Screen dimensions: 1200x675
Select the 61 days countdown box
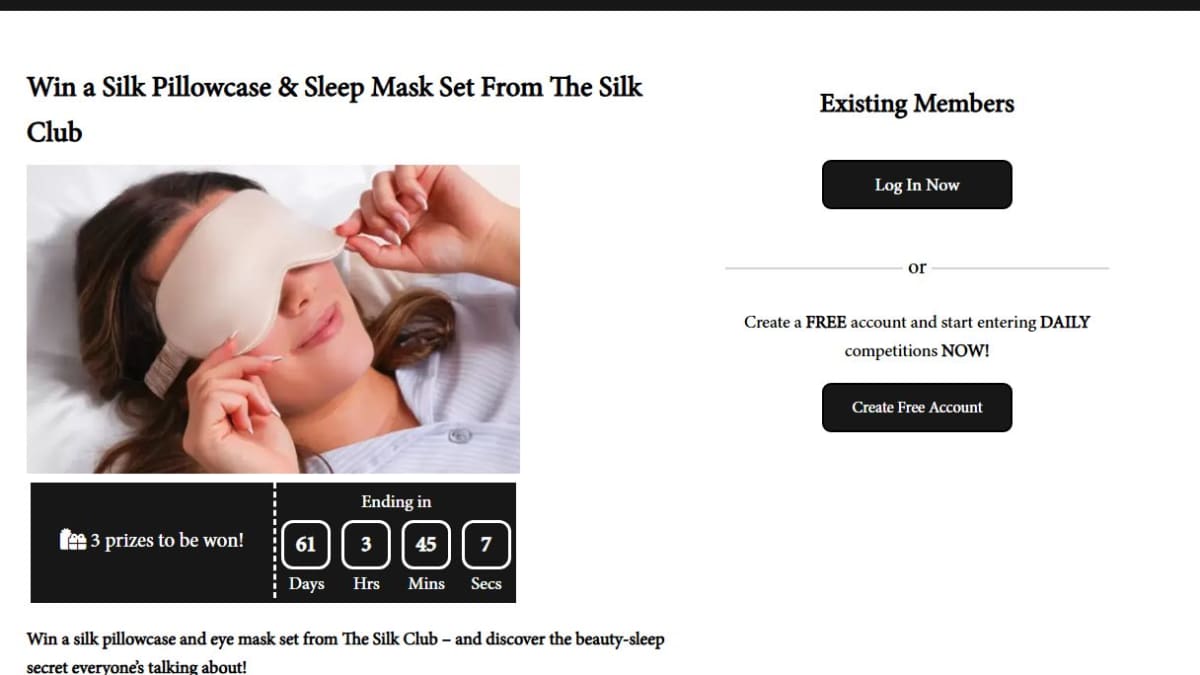point(306,545)
